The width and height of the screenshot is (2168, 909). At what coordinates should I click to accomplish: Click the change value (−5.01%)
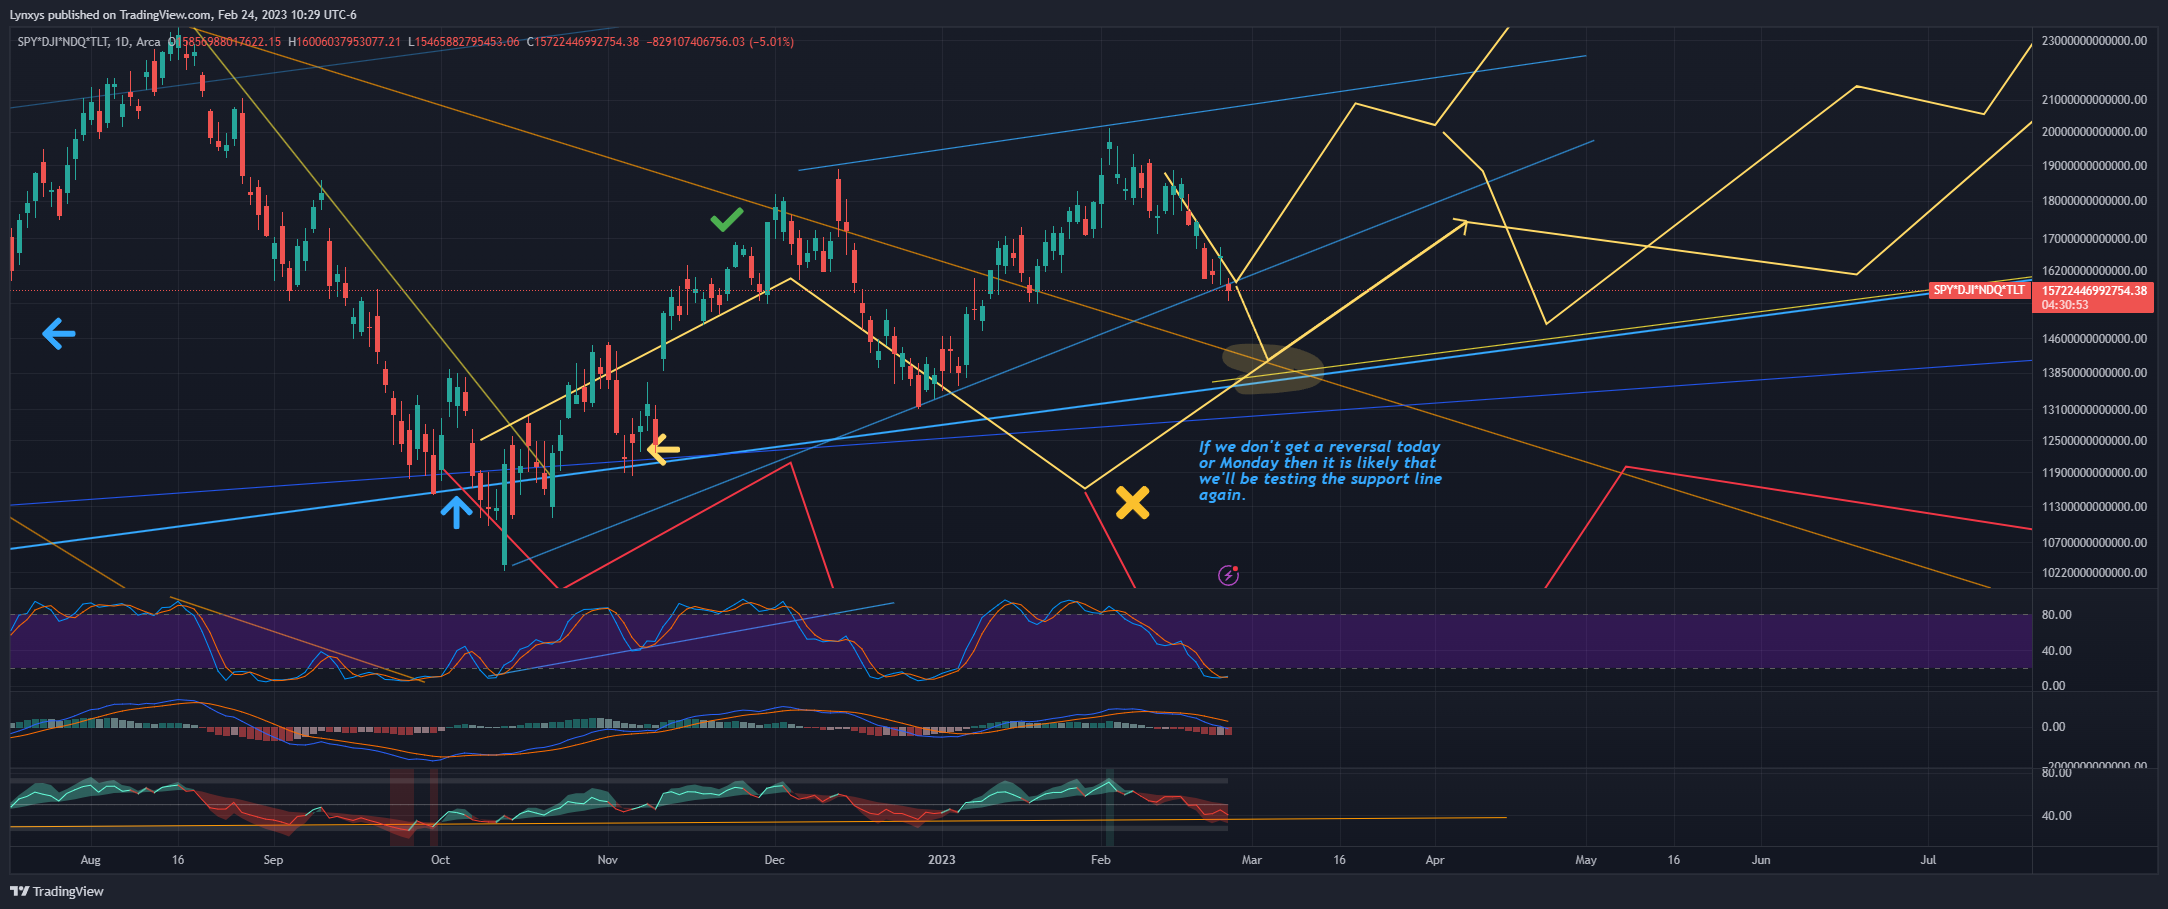[771, 42]
